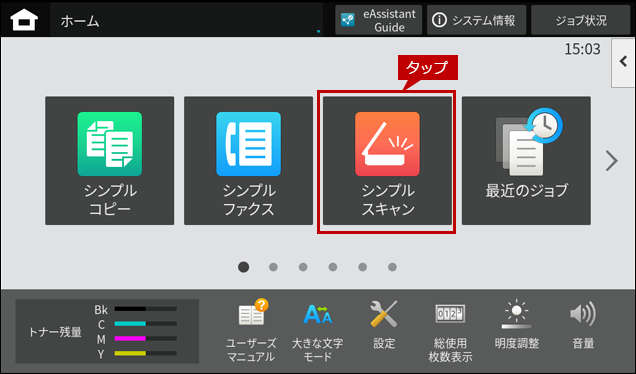Select the second page indicator dot

click(273, 267)
